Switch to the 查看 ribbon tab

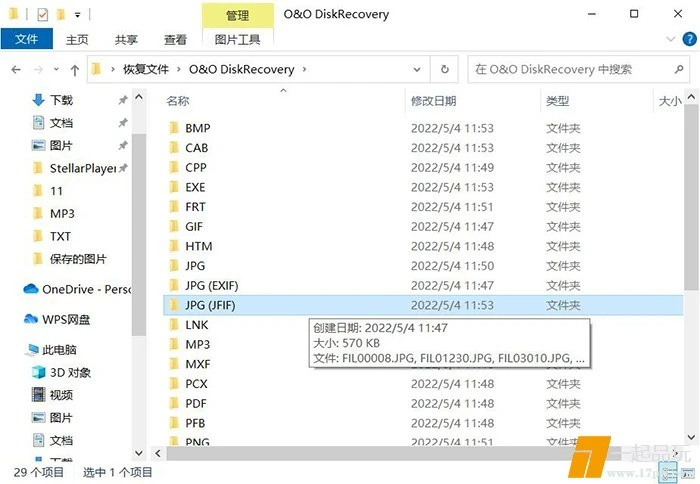(x=175, y=40)
